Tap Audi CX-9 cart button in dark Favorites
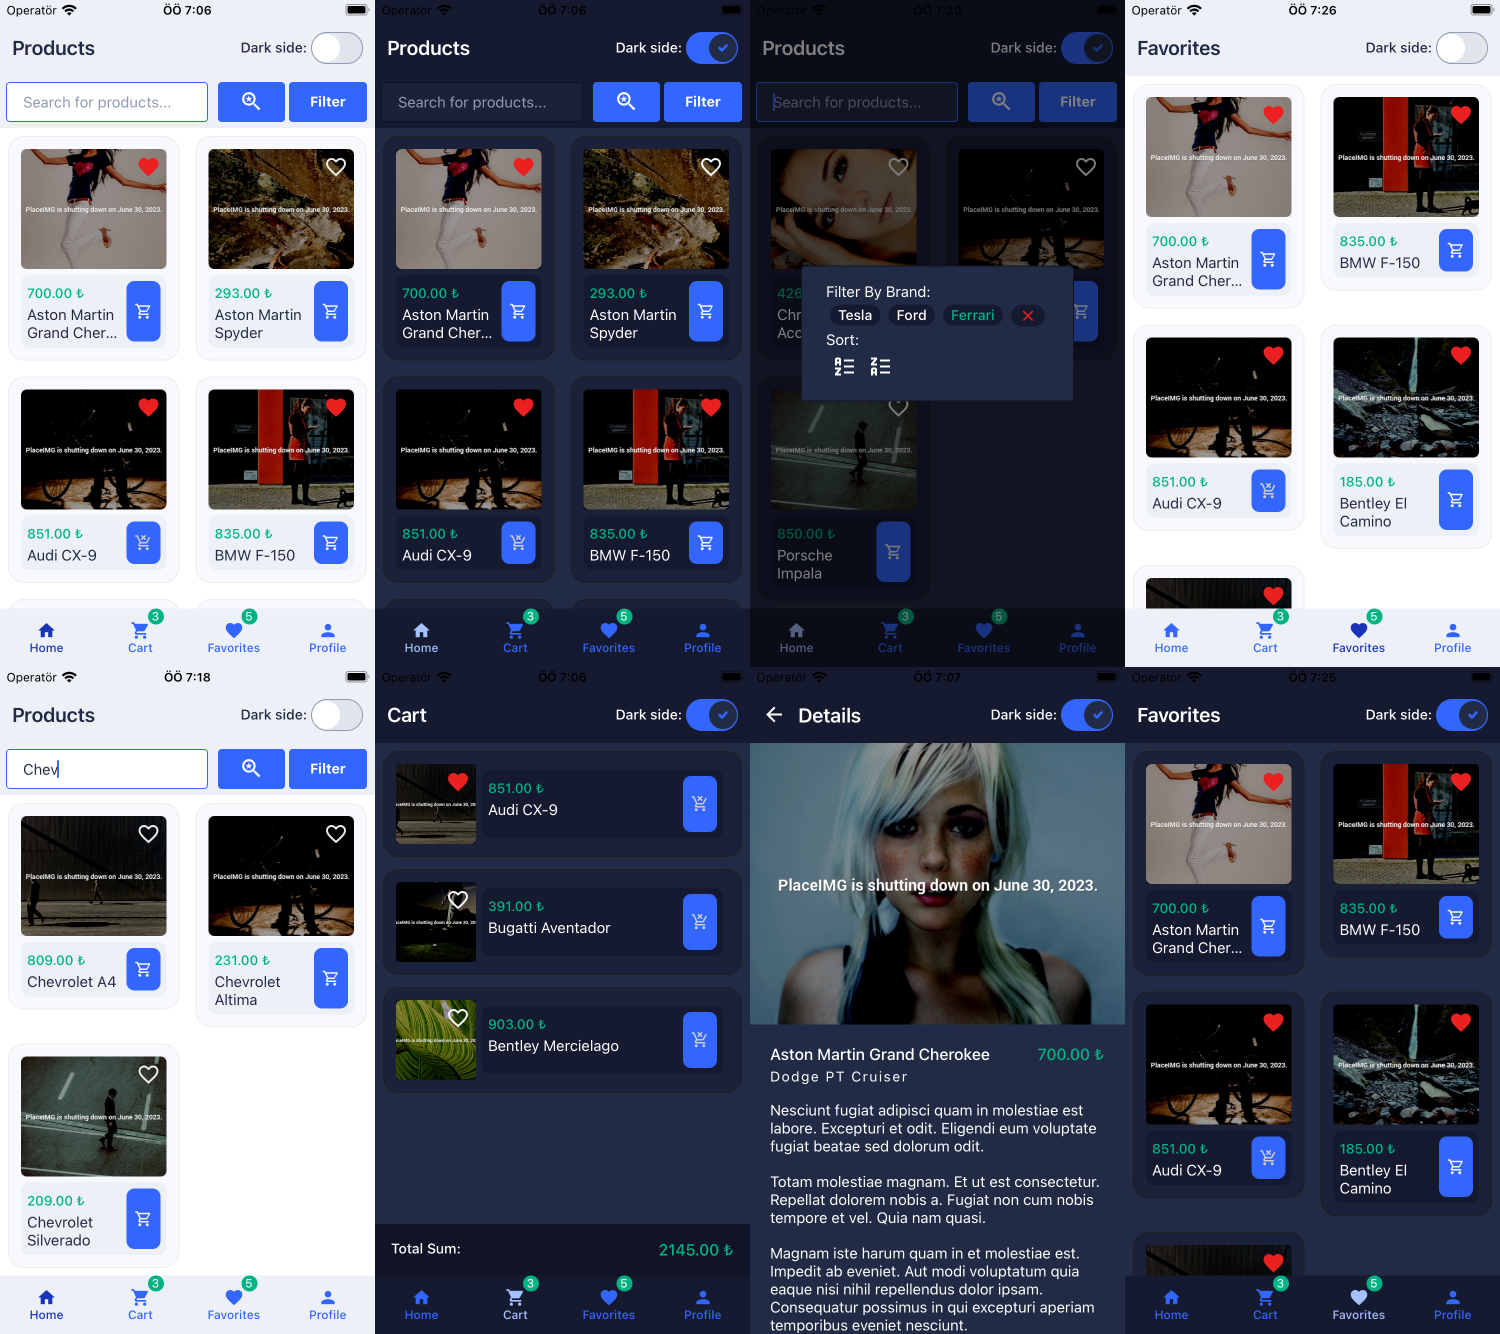This screenshot has width=1500, height=1334. (x=1268, y=1157)
